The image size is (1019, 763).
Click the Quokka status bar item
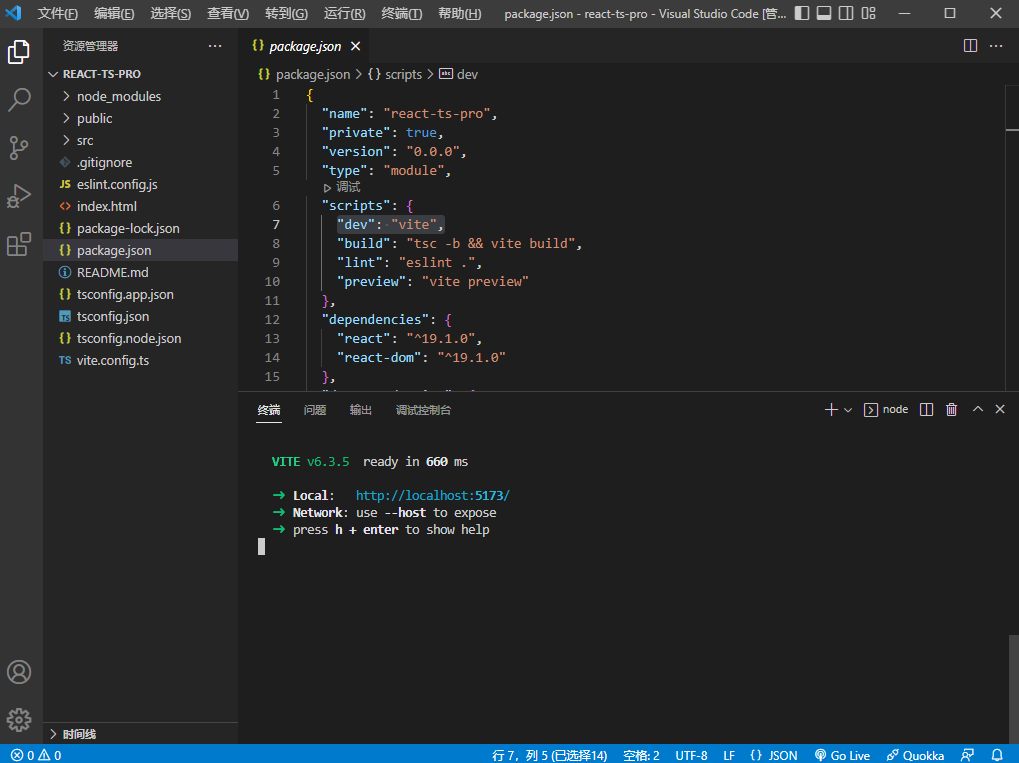point(915,755)
